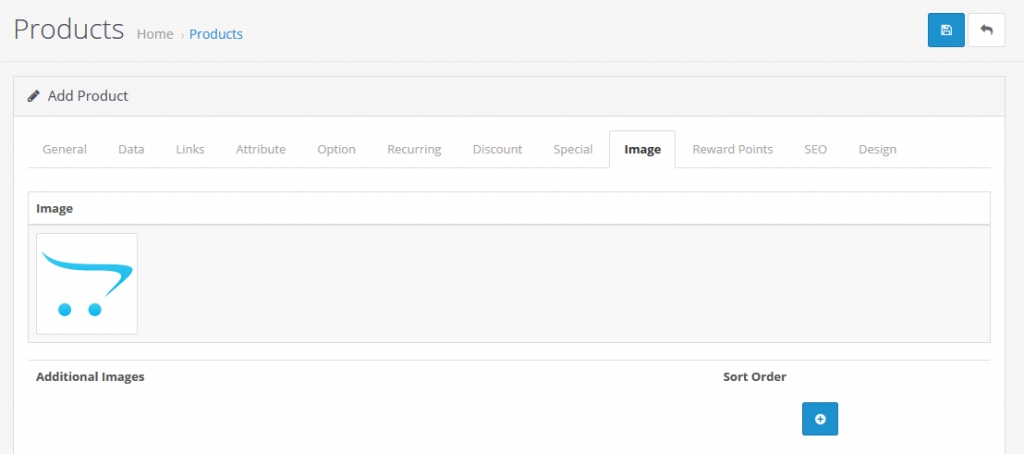The width and height of the screenshot is (1024, 454).
Task: Click the blue Save floppy-disk button
Action: tap(946, 30)
